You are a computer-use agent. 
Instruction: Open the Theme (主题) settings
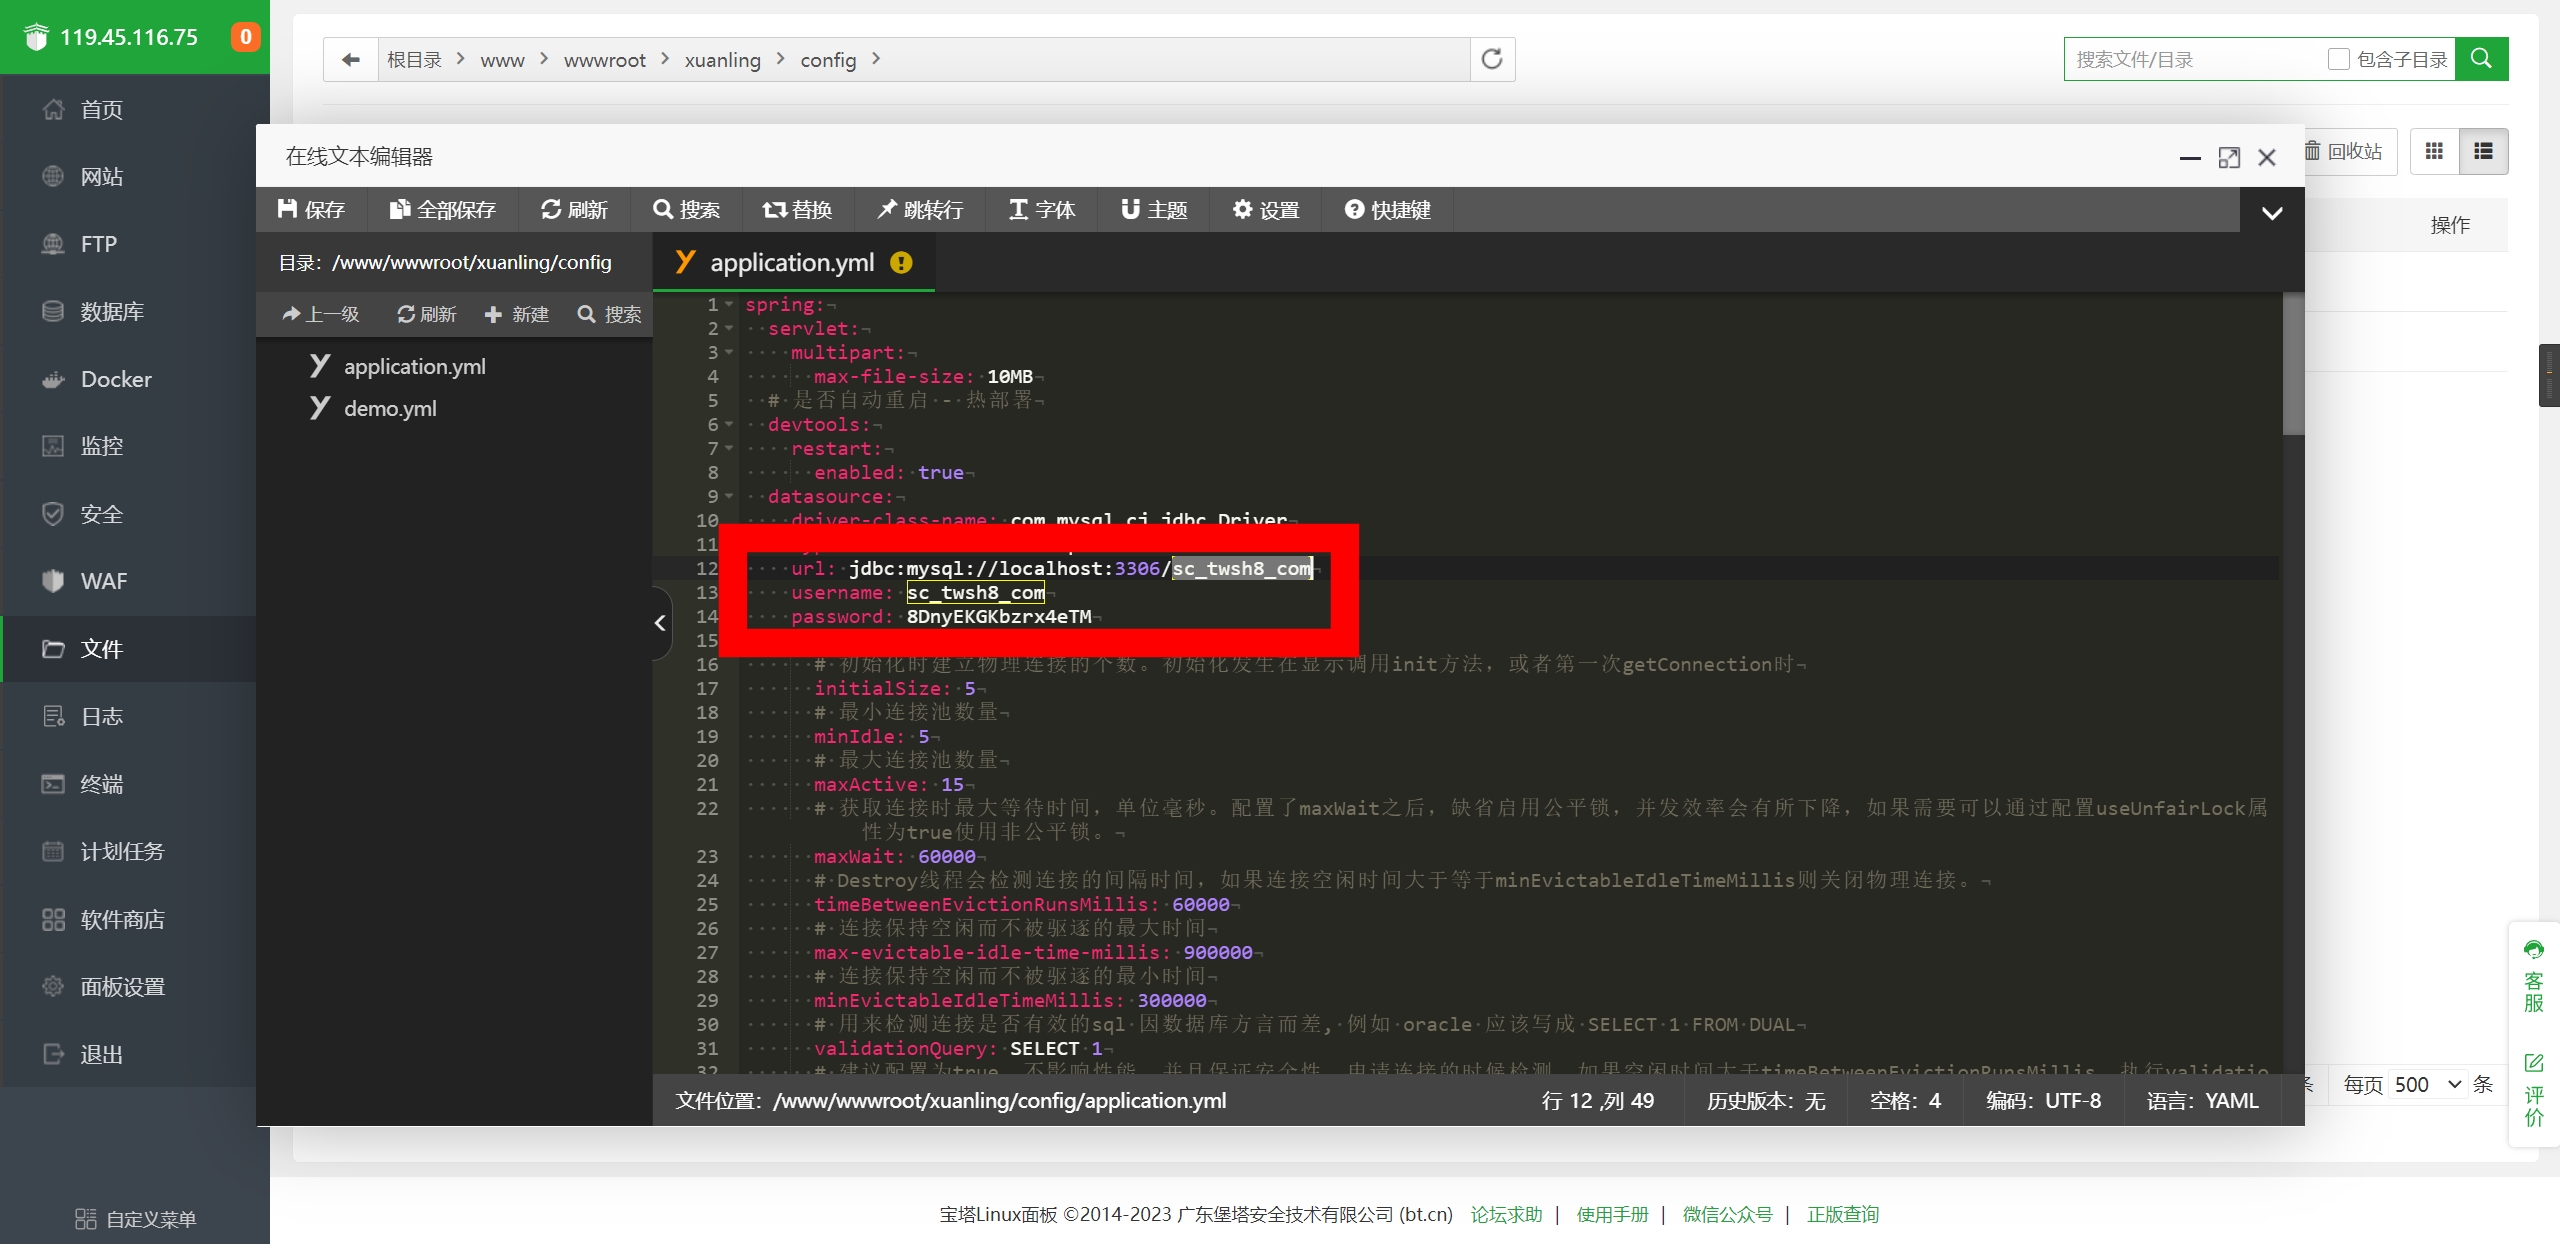[x=1153, y=210]
